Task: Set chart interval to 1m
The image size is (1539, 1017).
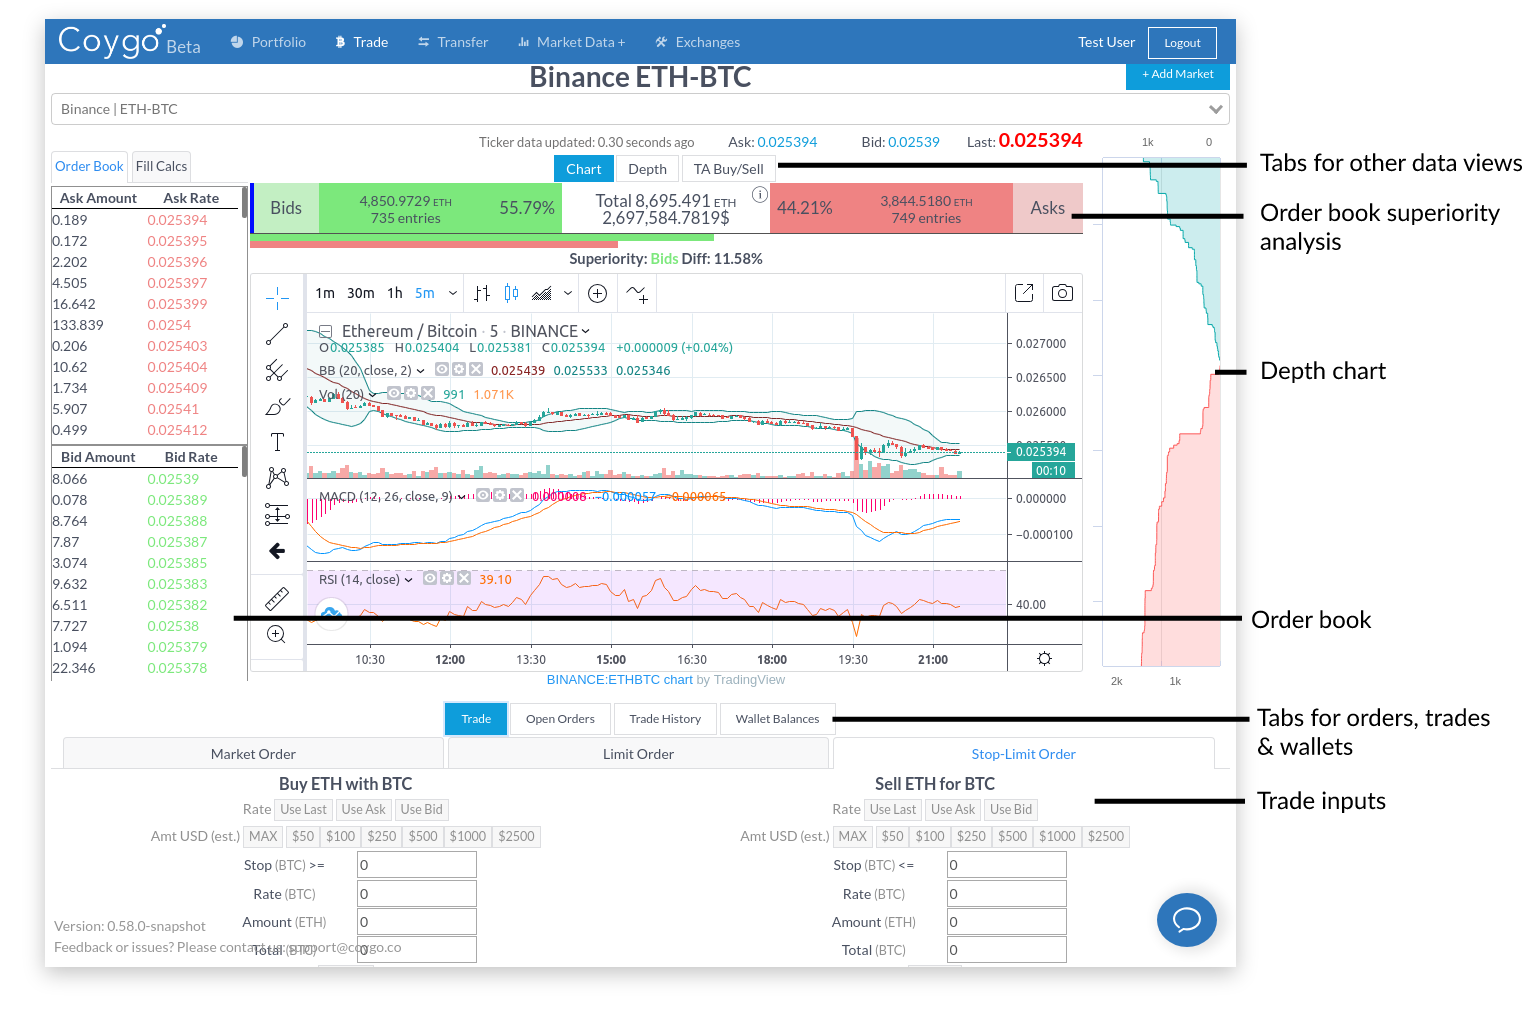Action: [325, 293]
